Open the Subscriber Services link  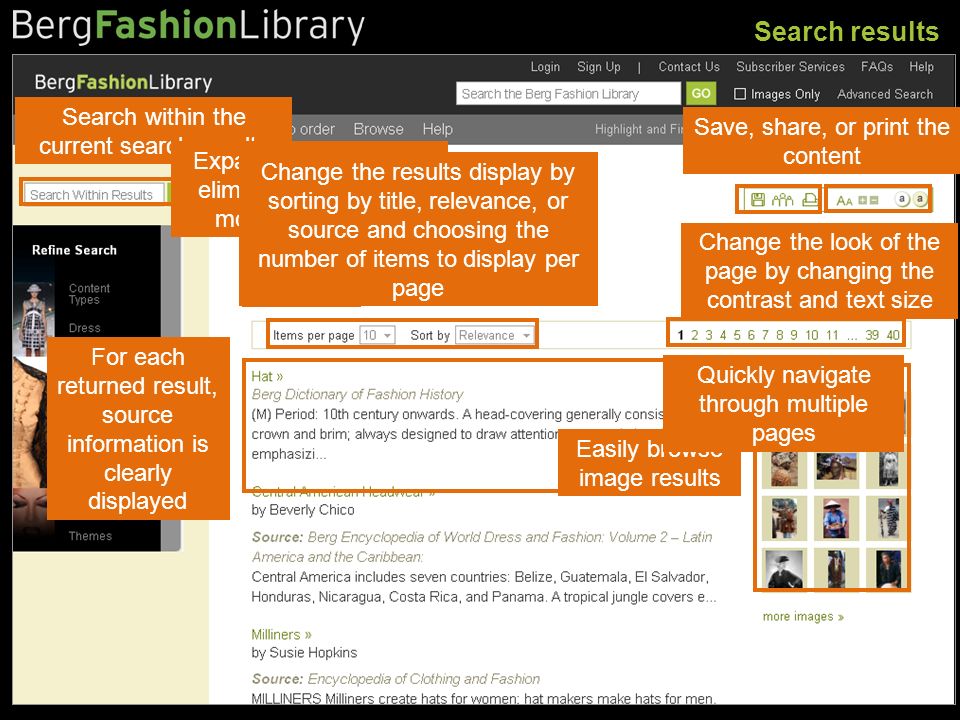pos(790,67)
